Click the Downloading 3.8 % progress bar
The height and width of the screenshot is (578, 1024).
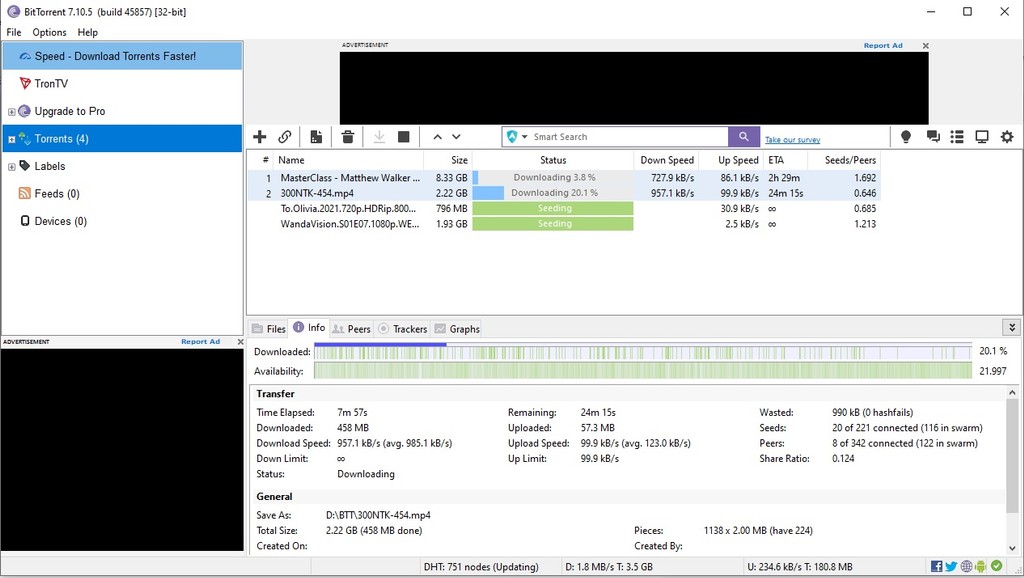552,178
